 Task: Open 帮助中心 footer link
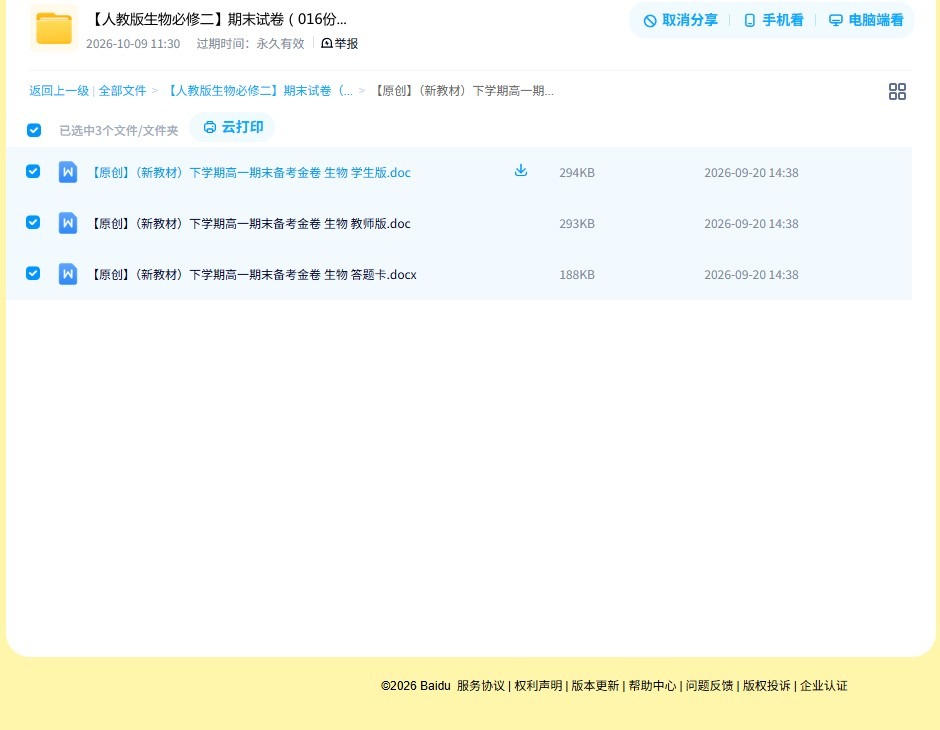click(652, 686)
